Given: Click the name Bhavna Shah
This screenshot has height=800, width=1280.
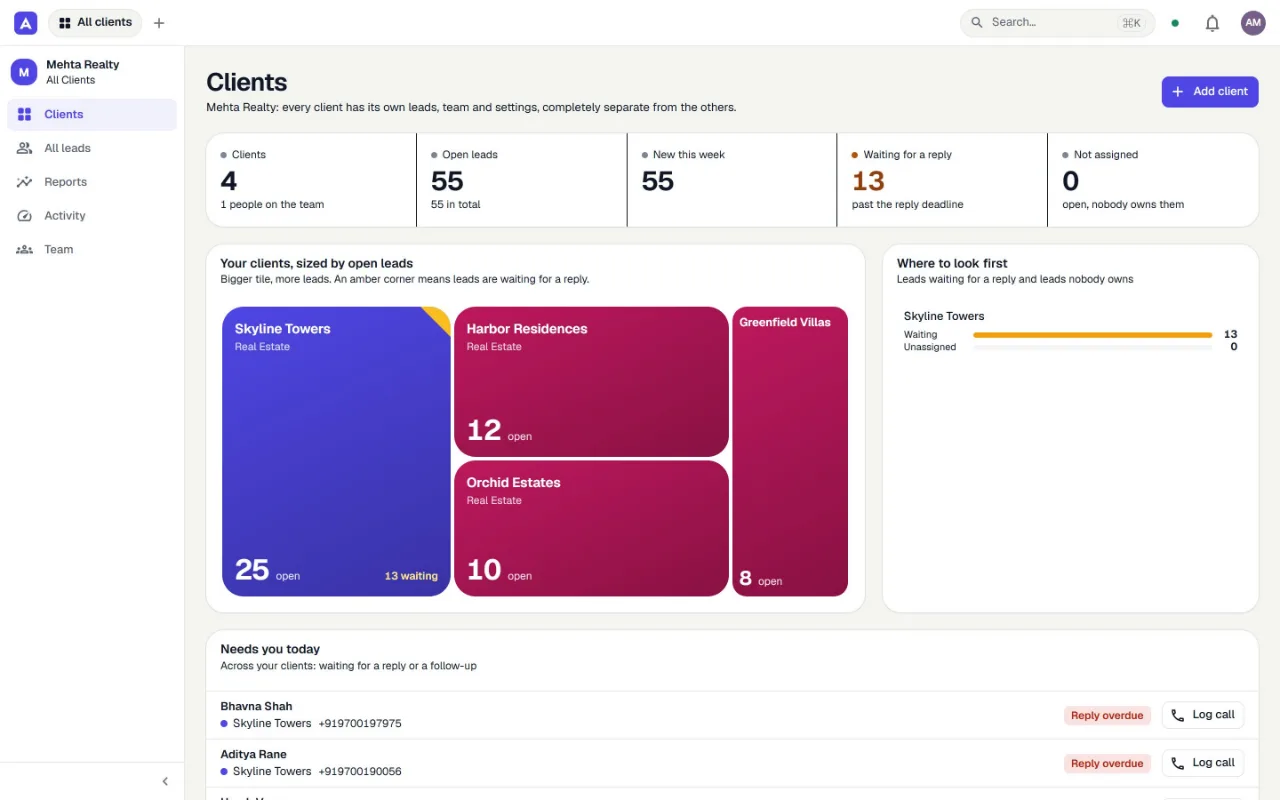Looking at the screenshot, I should point(256,706).
